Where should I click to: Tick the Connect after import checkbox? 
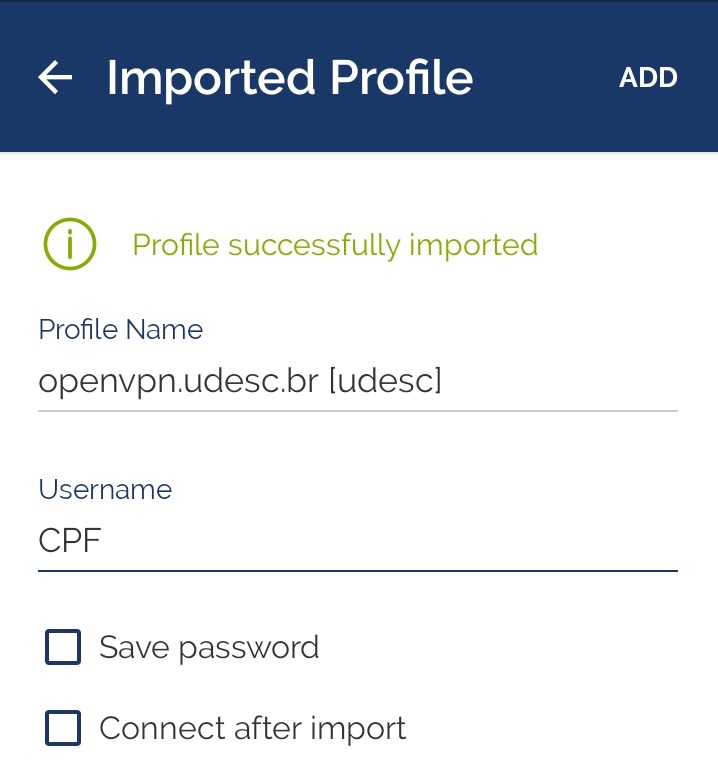pyautogui.click(x=63, y=728)
